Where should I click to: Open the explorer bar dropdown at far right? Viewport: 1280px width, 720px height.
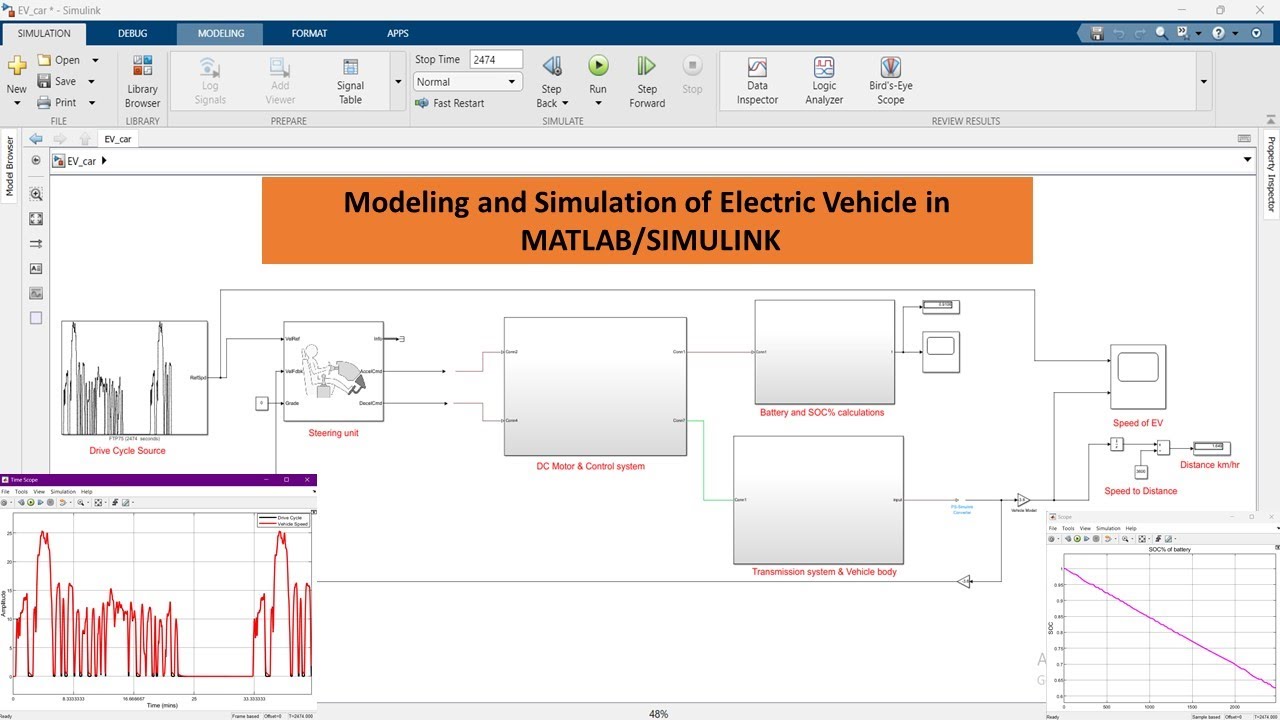coord(1247,160)
